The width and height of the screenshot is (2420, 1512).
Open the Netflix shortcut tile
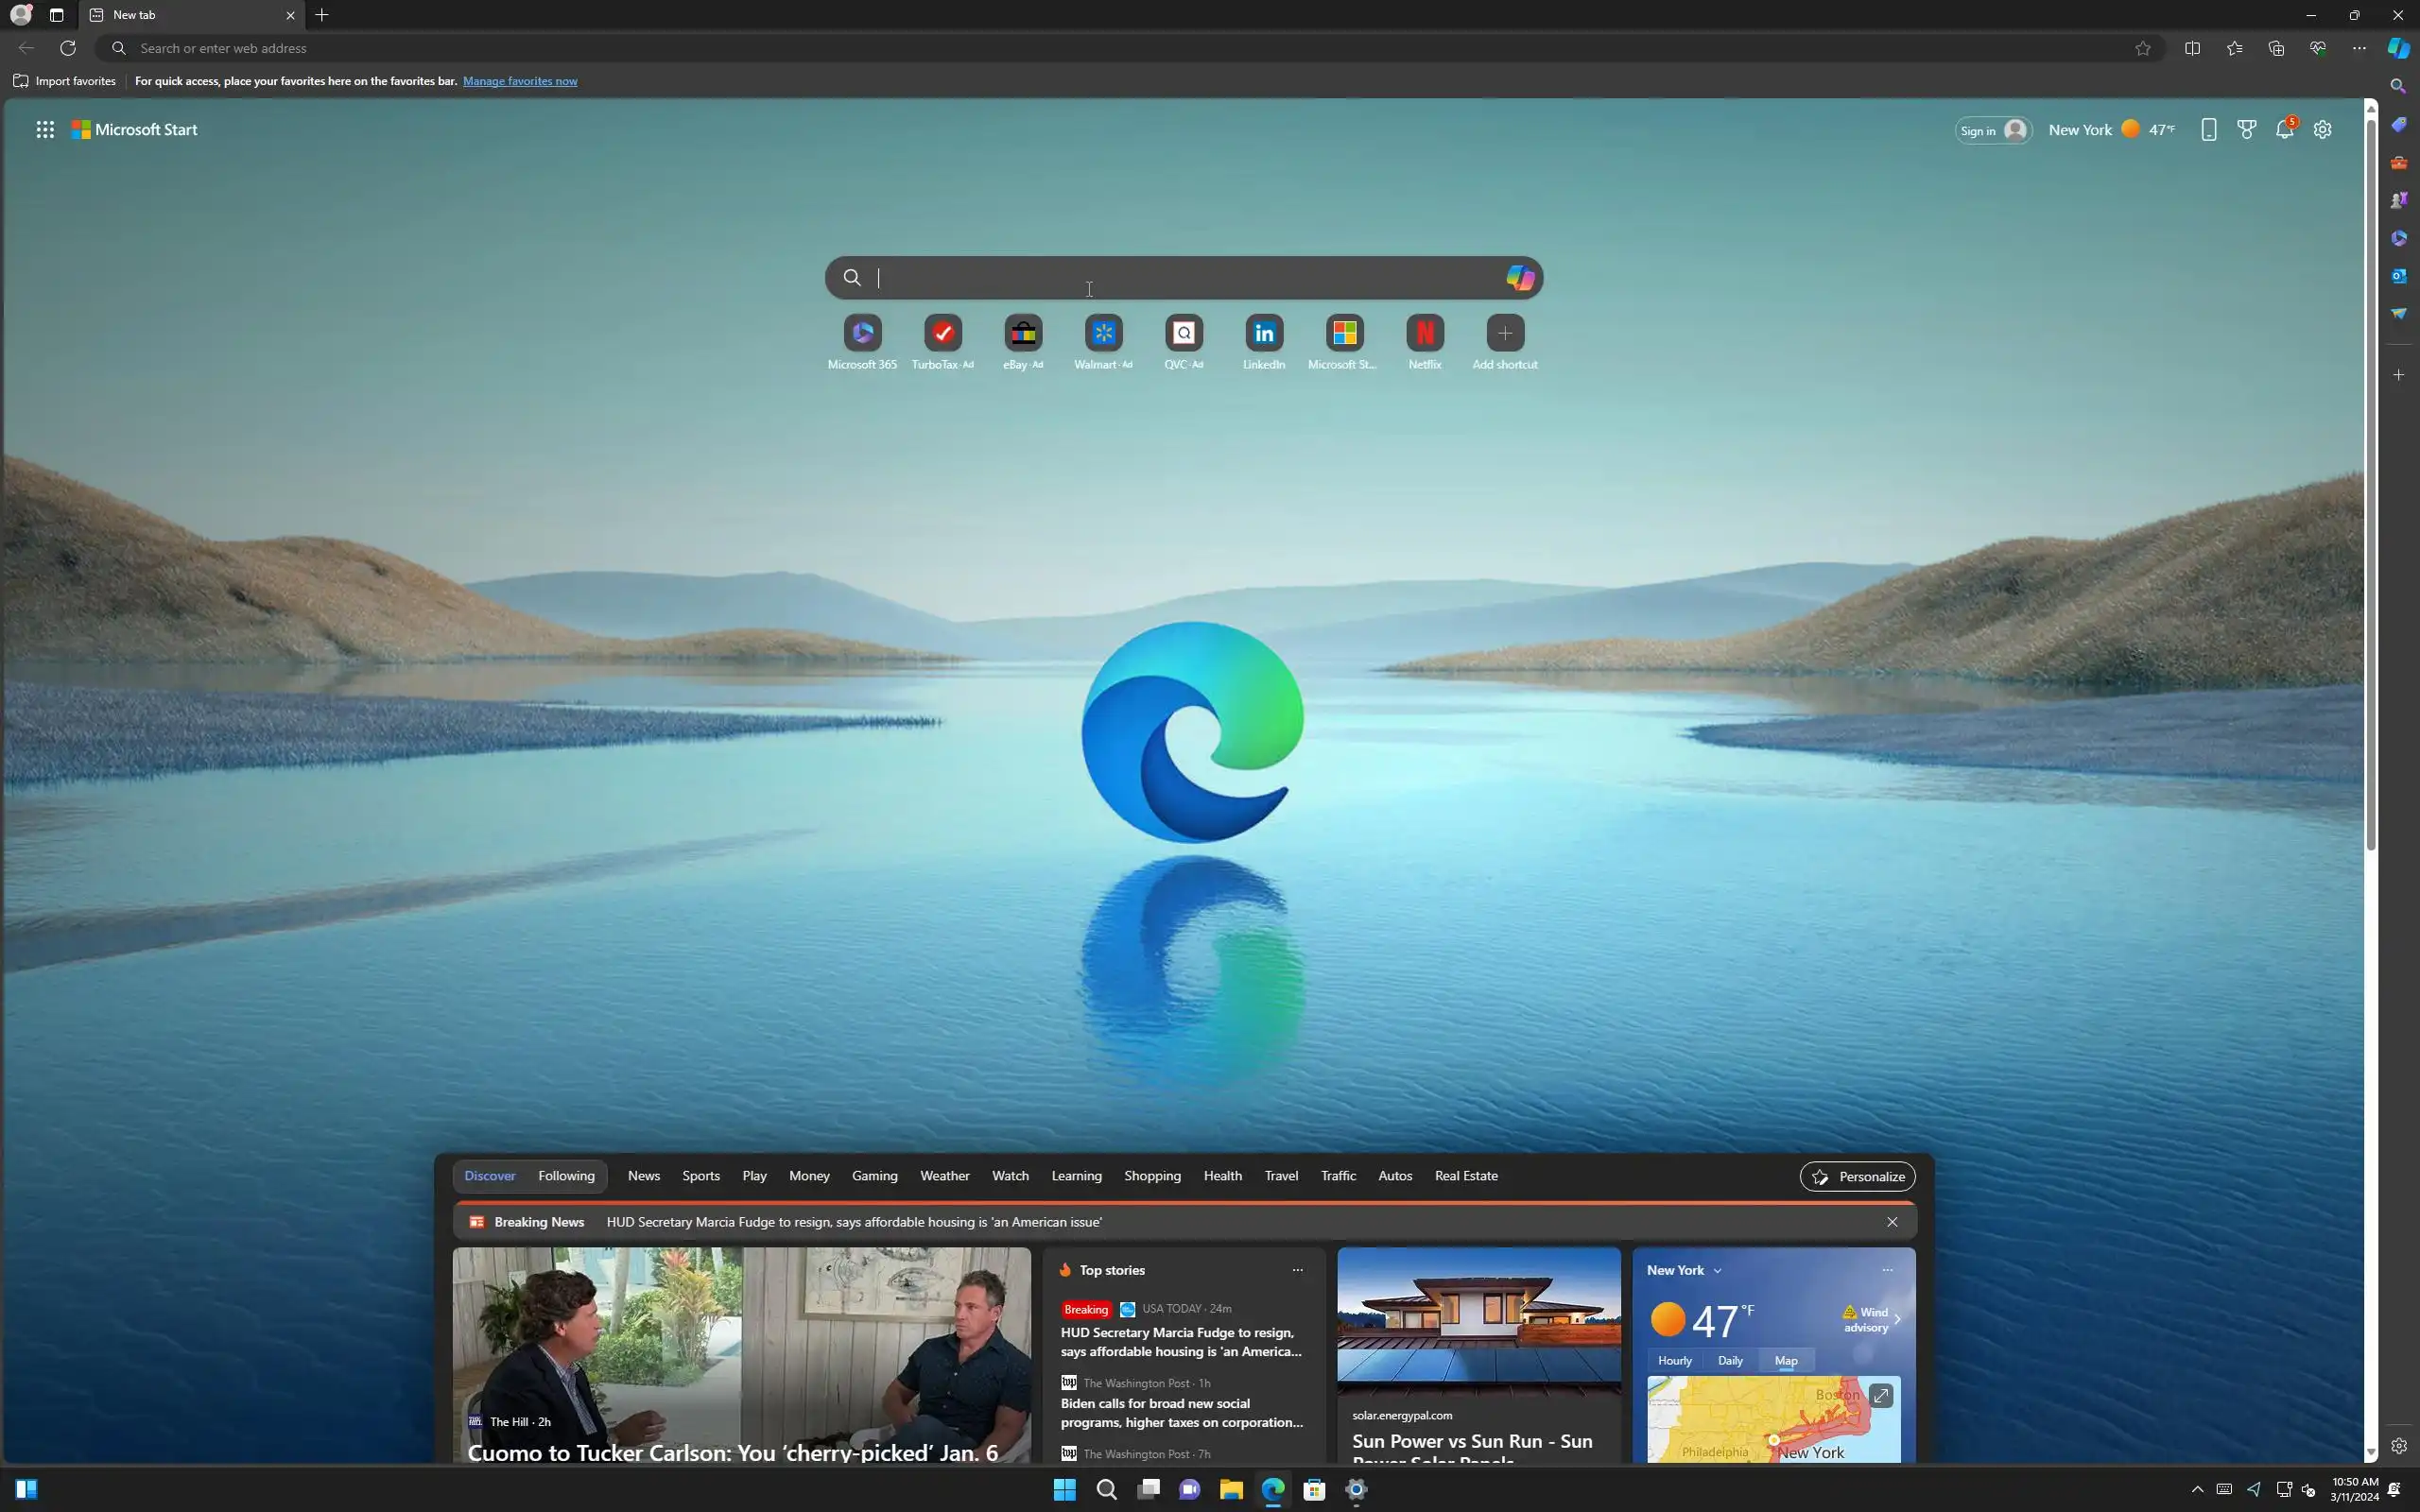pyautogui.click(x=1424, y=333)
